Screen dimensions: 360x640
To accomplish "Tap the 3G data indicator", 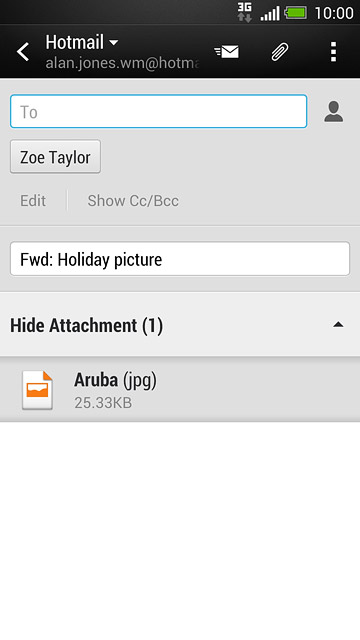I will click(244, 12).
